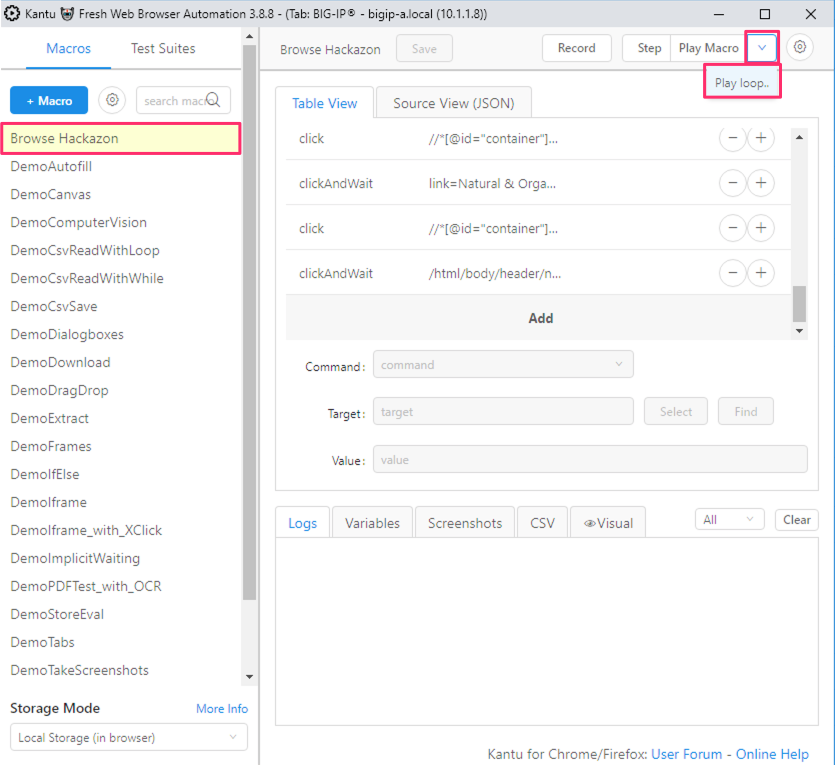Open the Table View tab
Image resolution: width=835 pixels, height=765 pixels.
(324, 103)
